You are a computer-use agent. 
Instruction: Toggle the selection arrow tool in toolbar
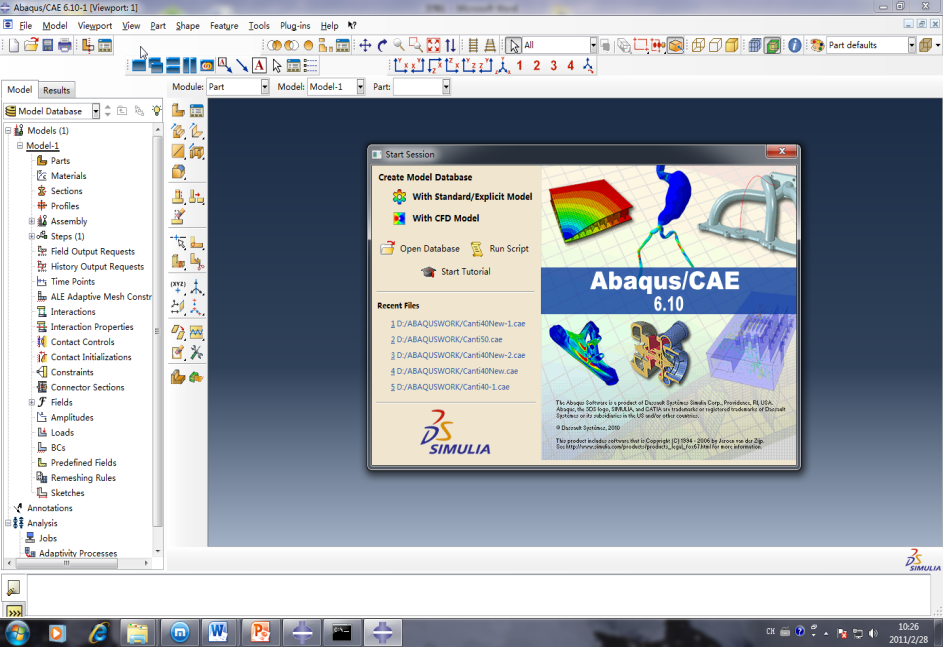[513, 45]
